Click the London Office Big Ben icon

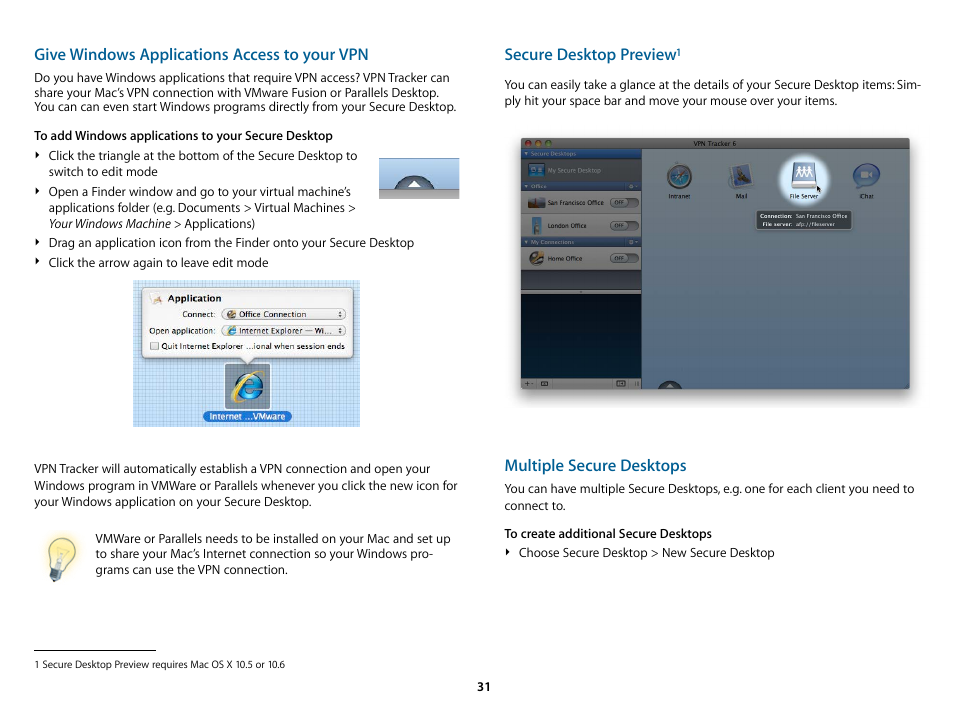(537, 226)
